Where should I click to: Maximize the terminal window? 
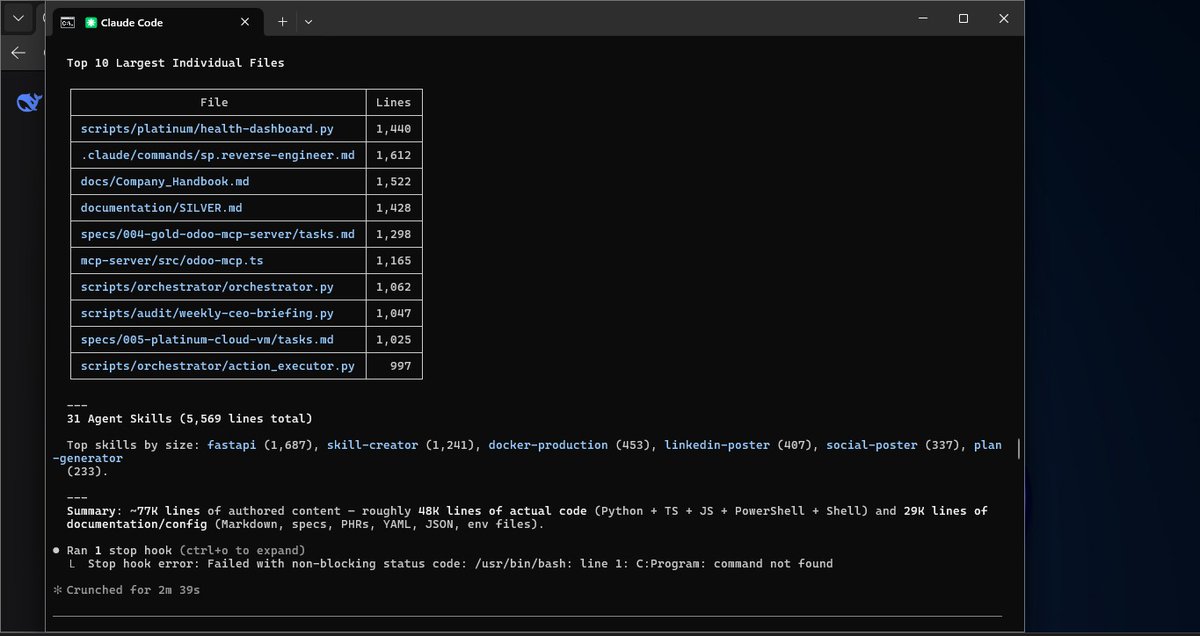click(x=963, y=19)
